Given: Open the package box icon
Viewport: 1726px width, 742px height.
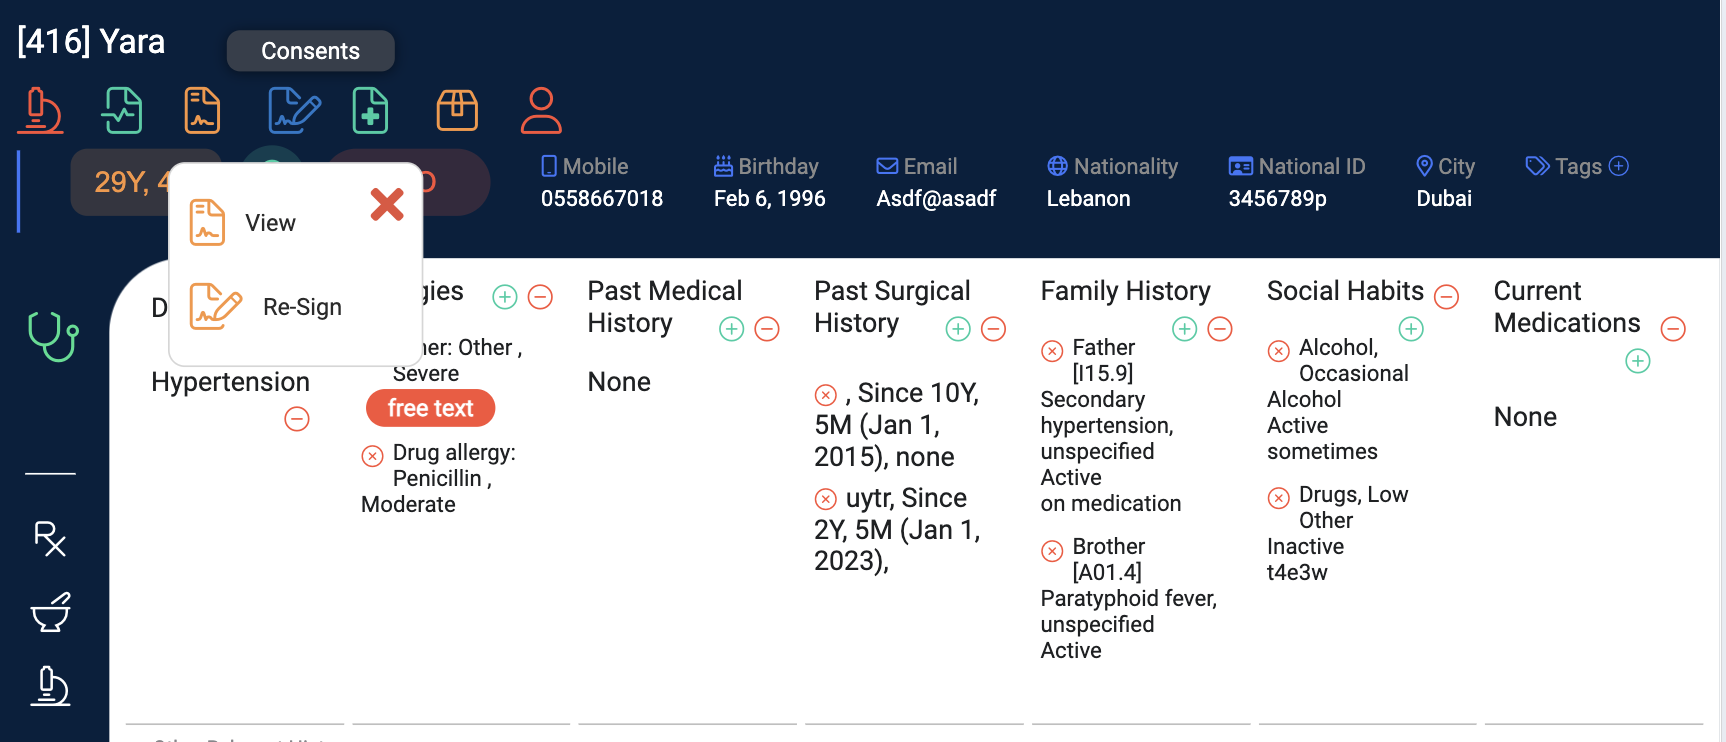Looking at the screenshot, I should pos(457,110).
